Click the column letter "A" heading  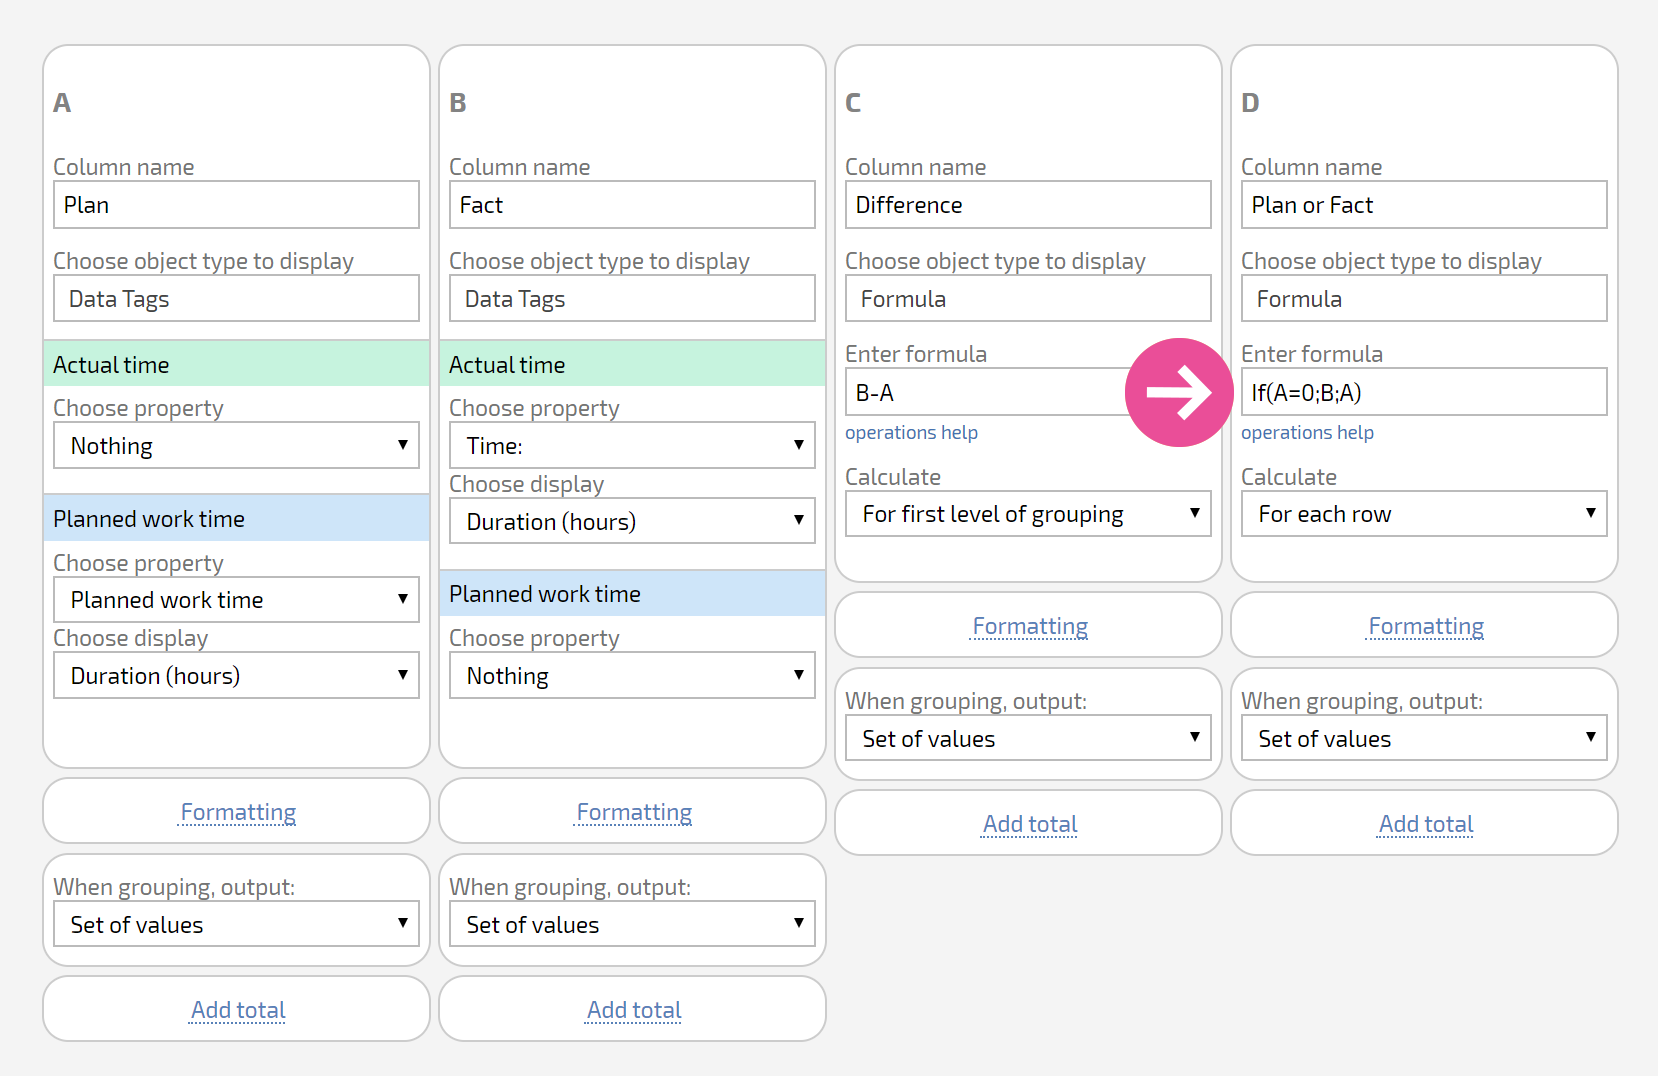(62, 103)
